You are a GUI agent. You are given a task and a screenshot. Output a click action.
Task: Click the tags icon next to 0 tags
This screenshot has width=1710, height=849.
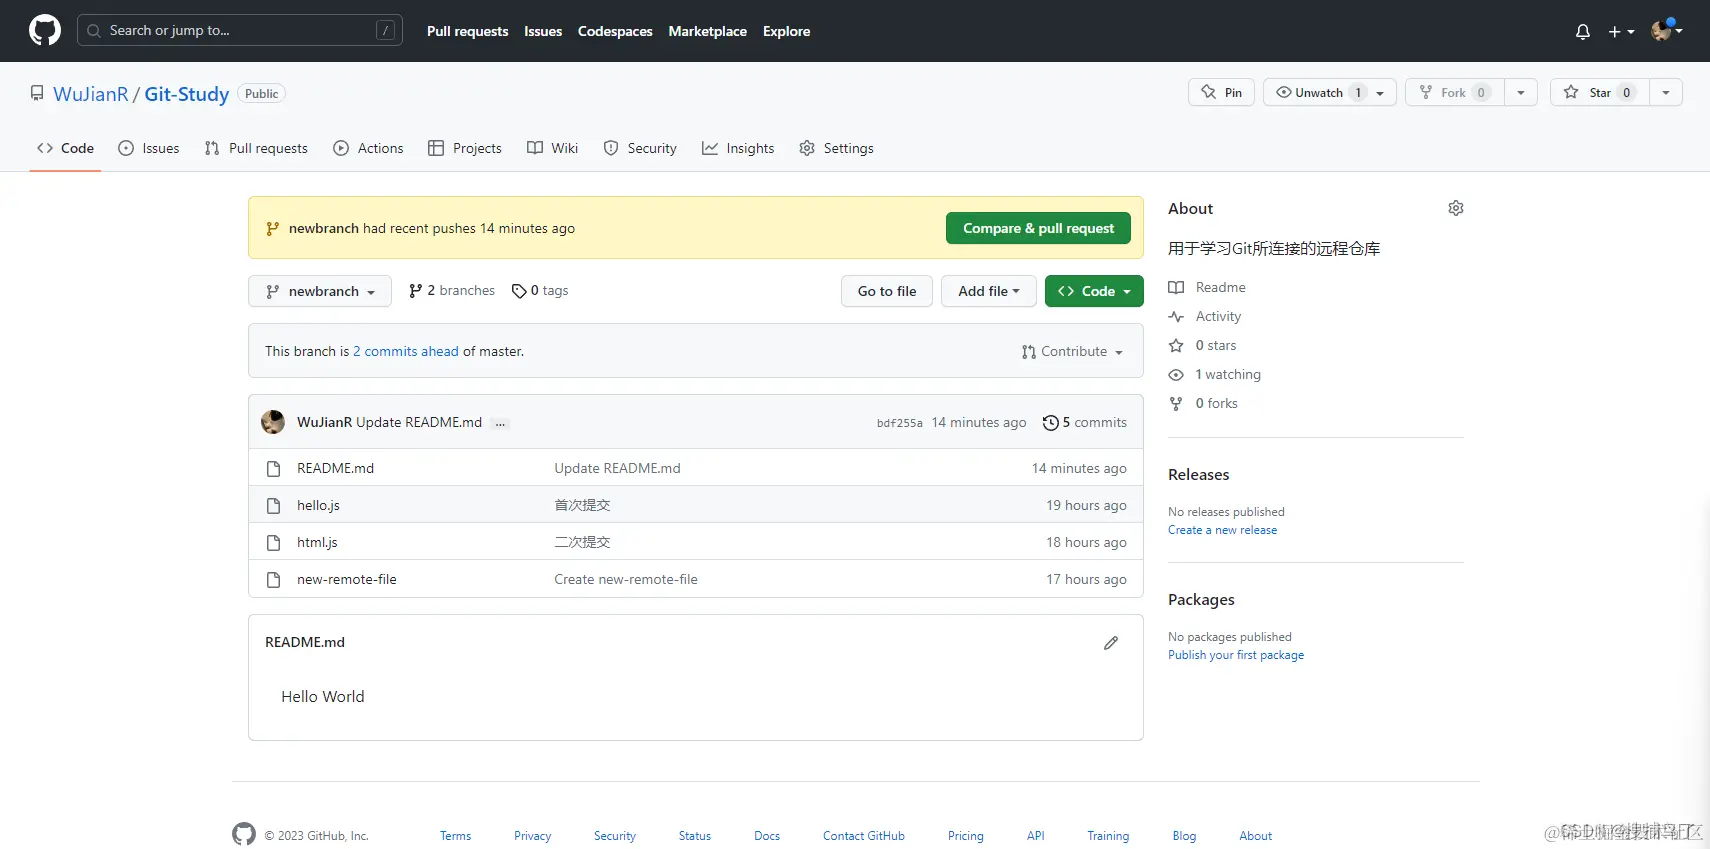(519, 291)
